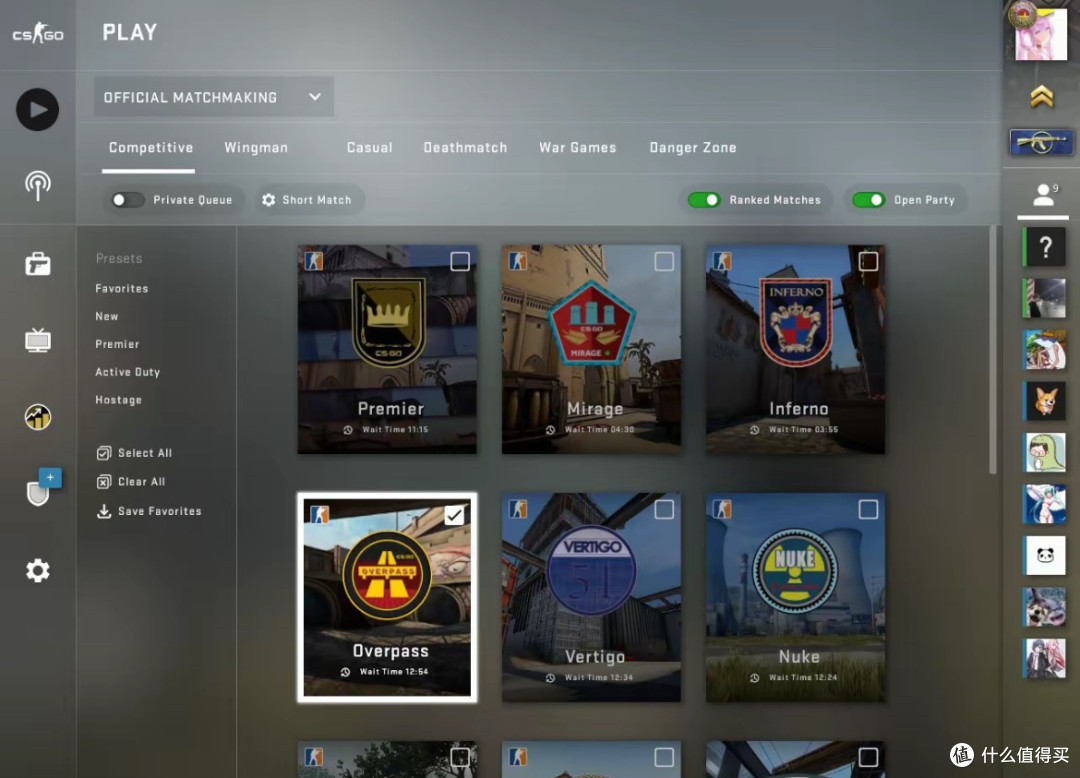
Task: Toggle the Open Party switch
Action: pos(869,200)
